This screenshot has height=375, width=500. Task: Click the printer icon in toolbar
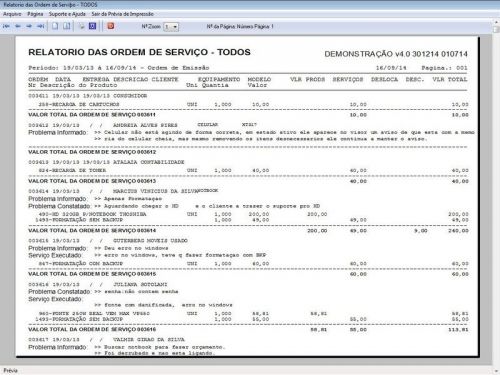[81, 26]
